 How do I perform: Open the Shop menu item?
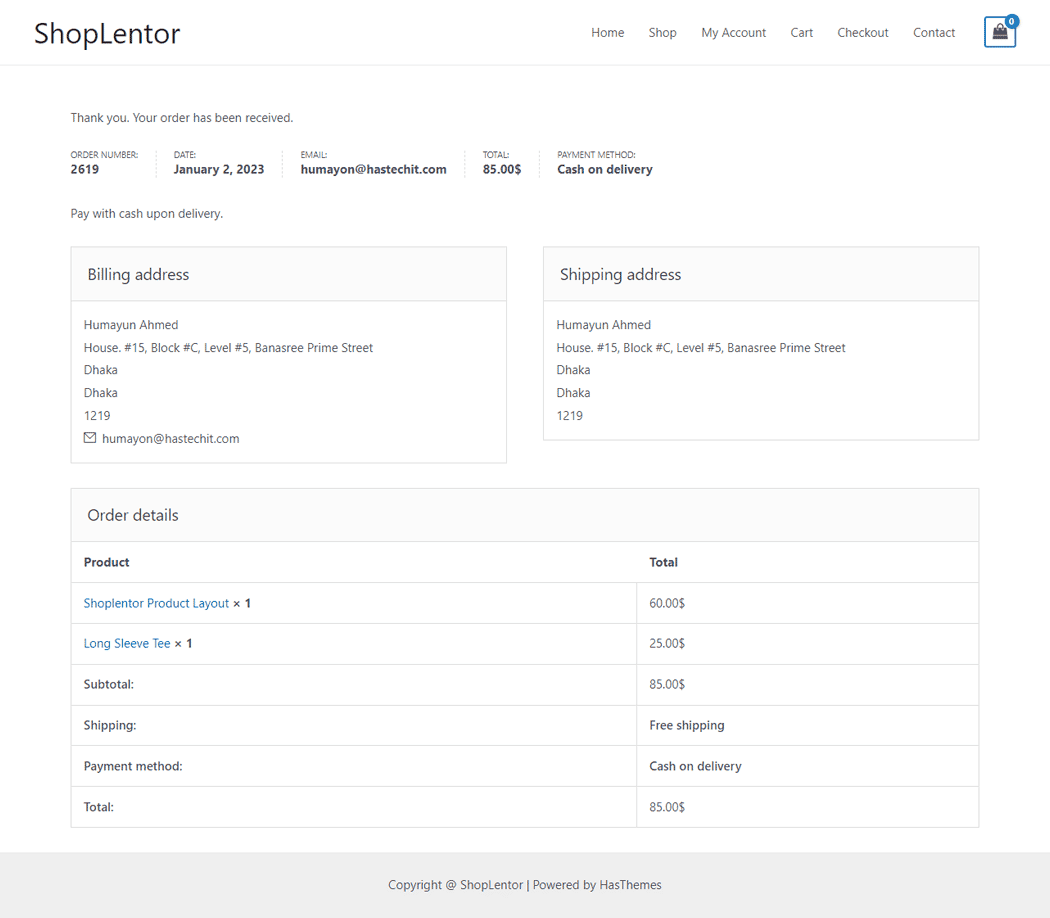tap(662, 33)
